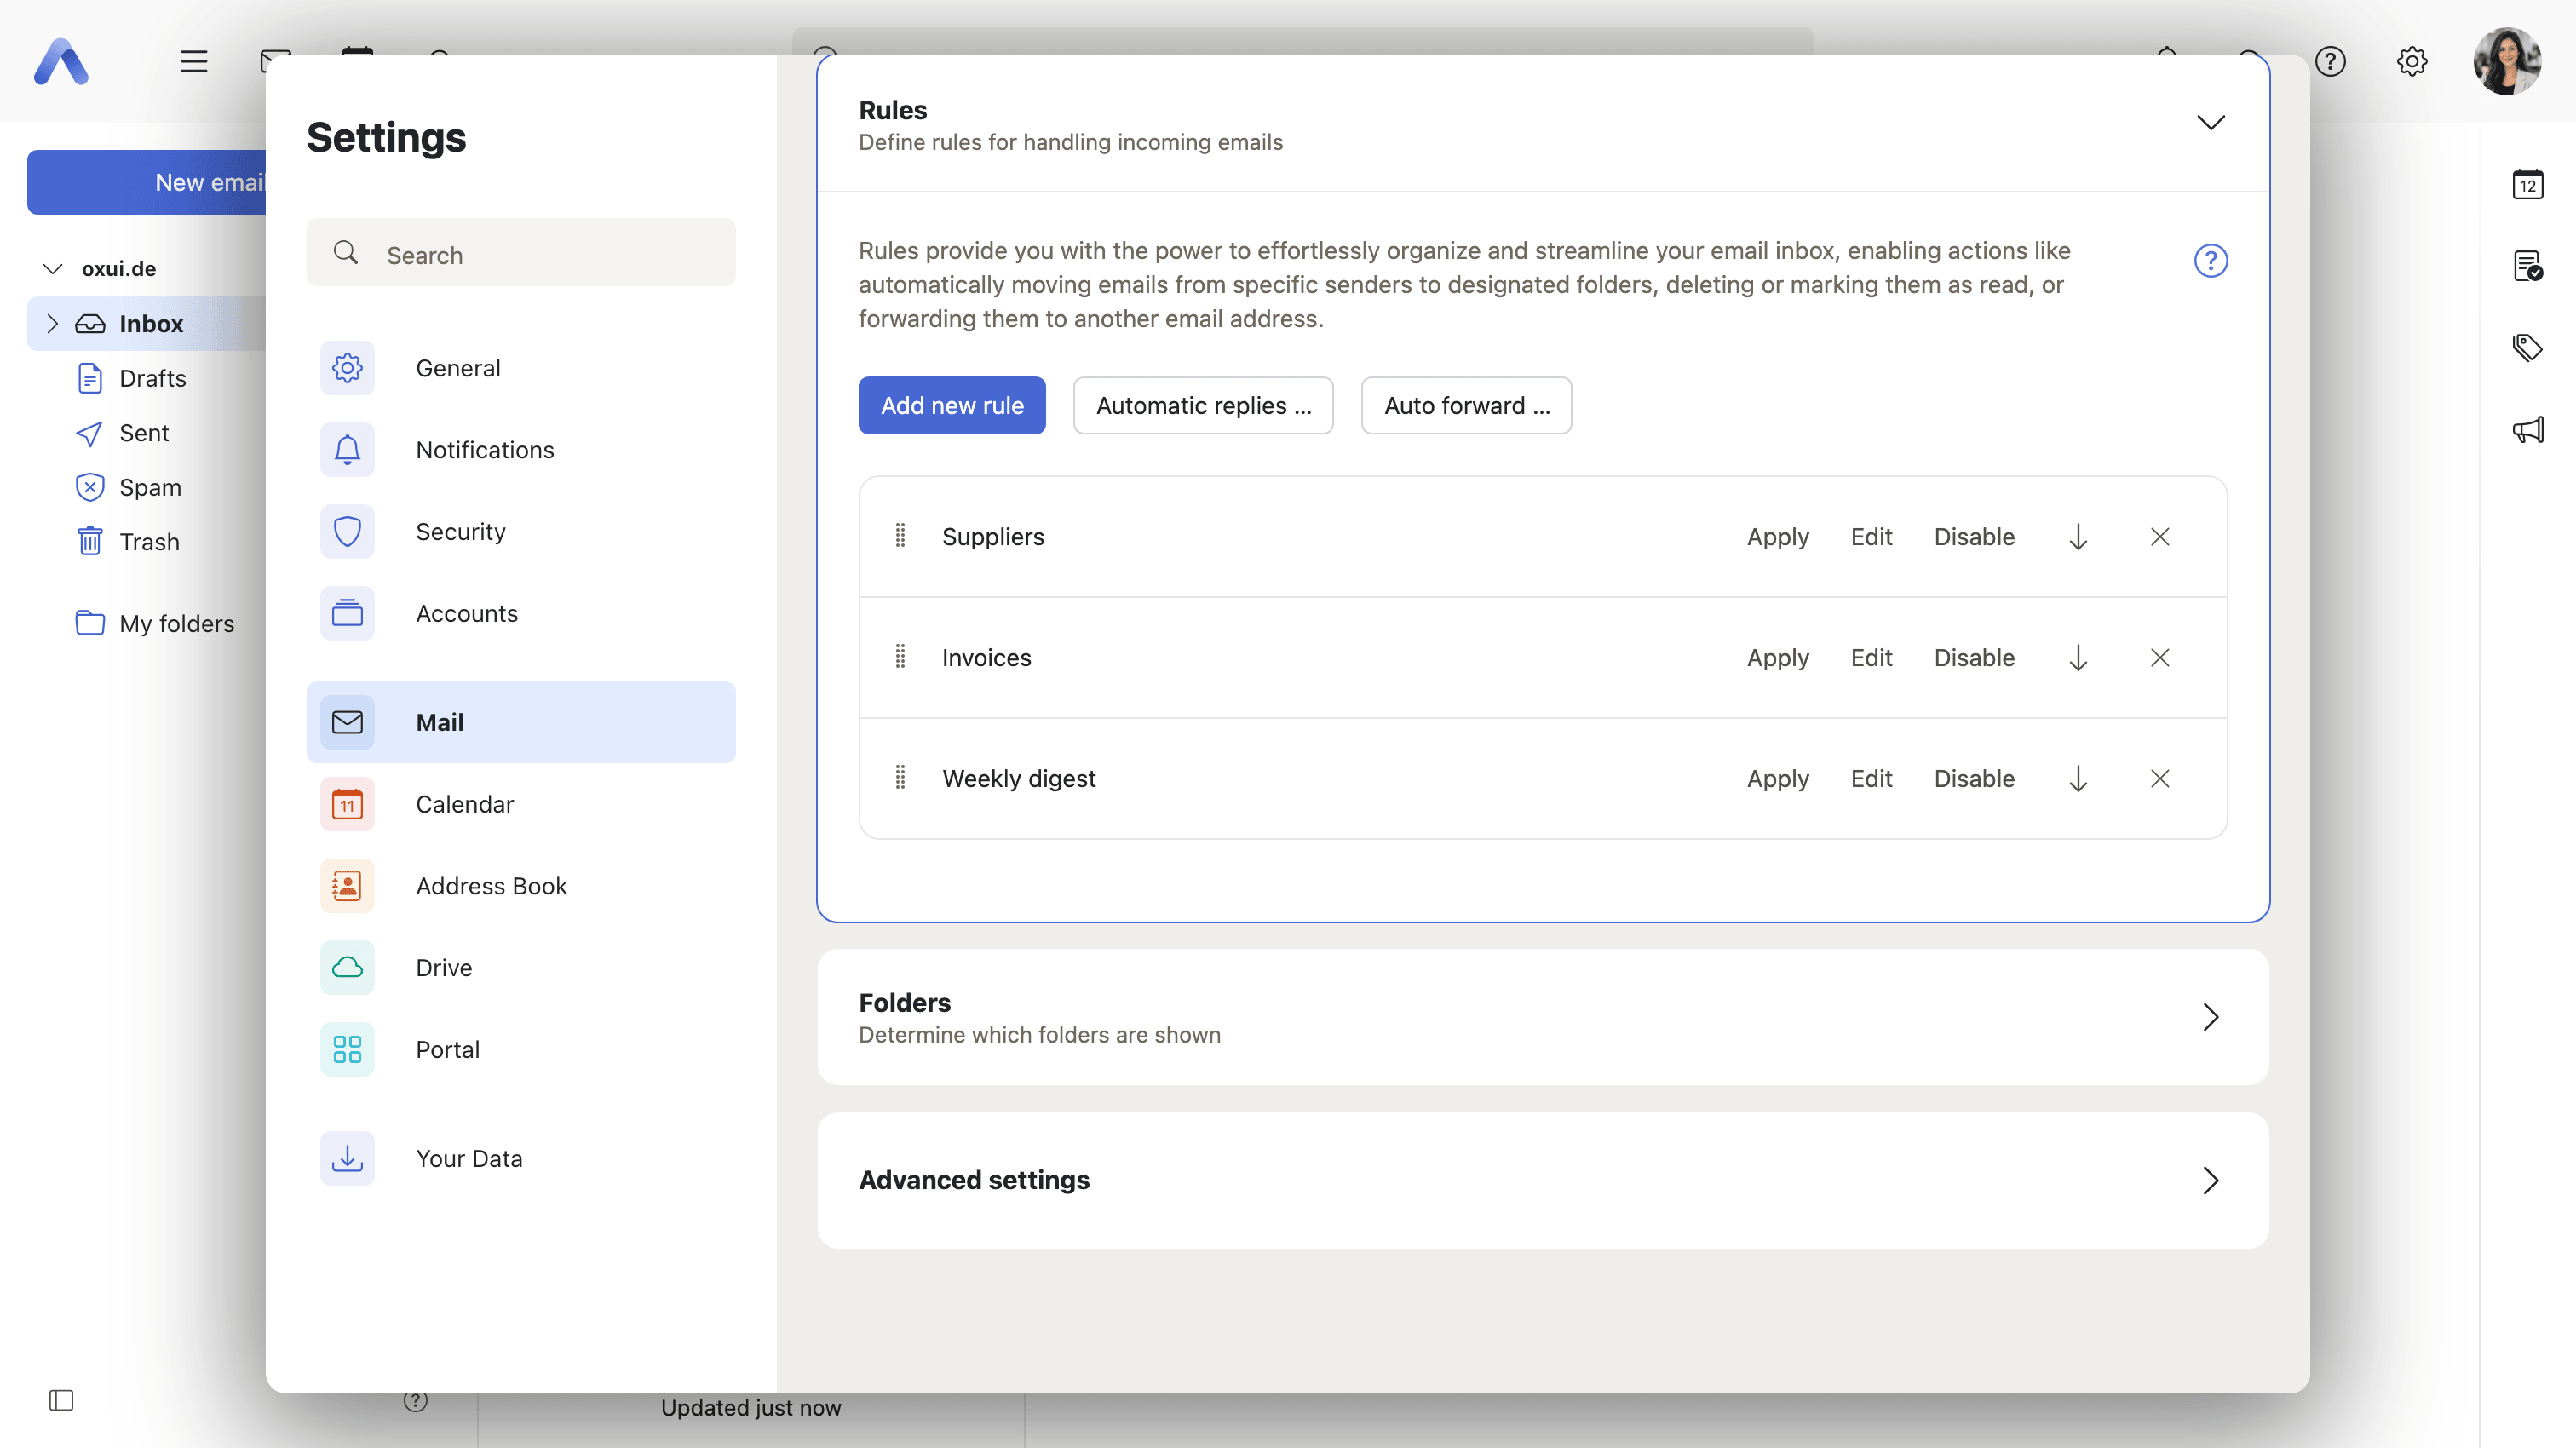Collapse the Rules section
Viewport: 2576px width, 1448px height.
[x=2210, y=123]
